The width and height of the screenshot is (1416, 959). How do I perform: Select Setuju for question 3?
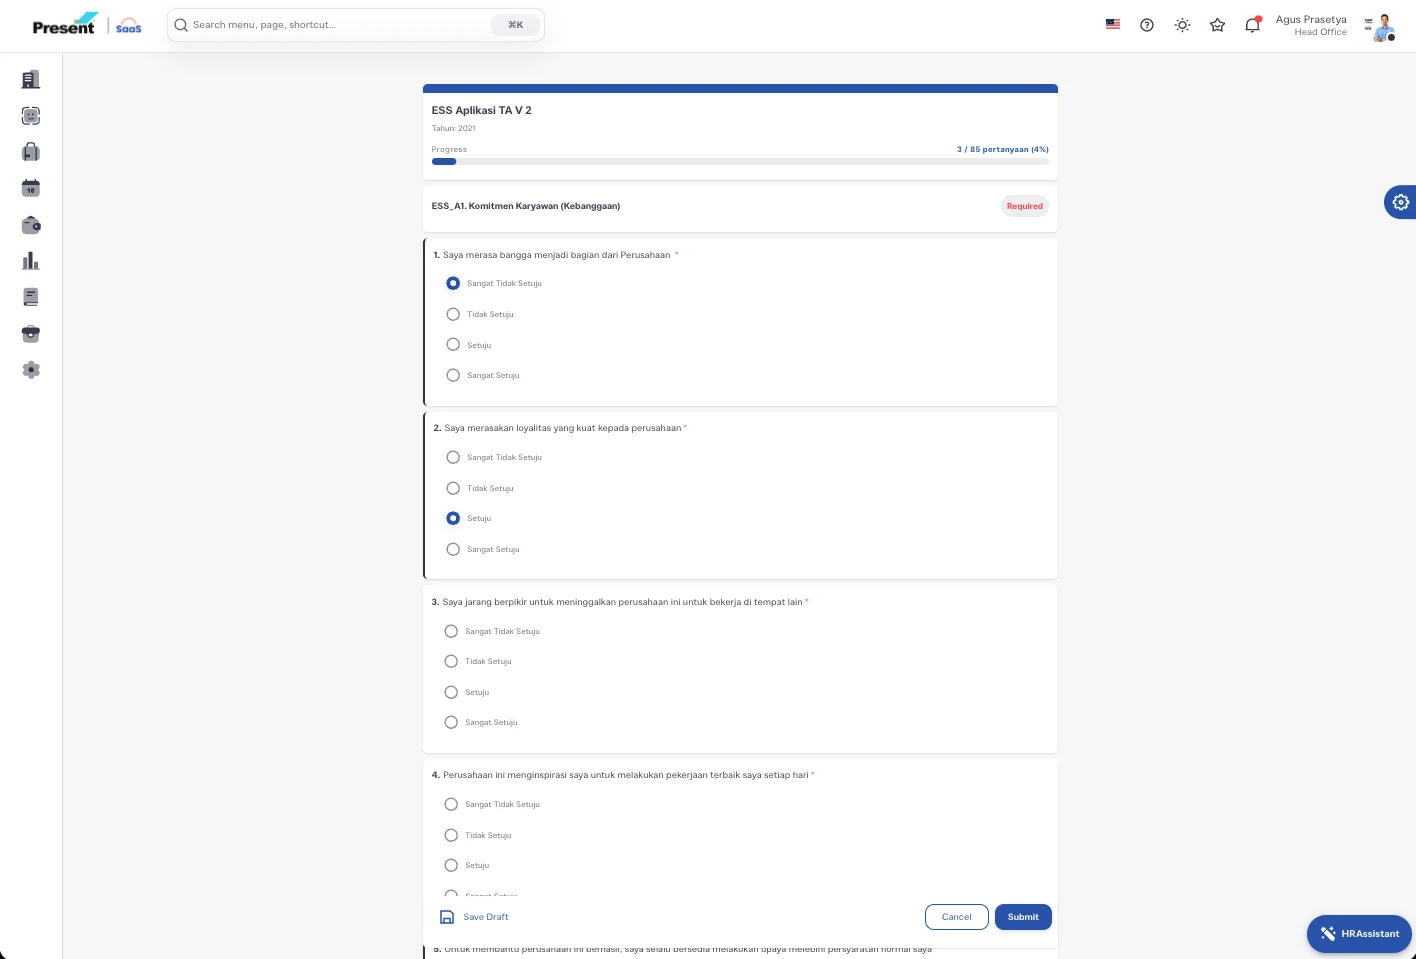point(451,692)
